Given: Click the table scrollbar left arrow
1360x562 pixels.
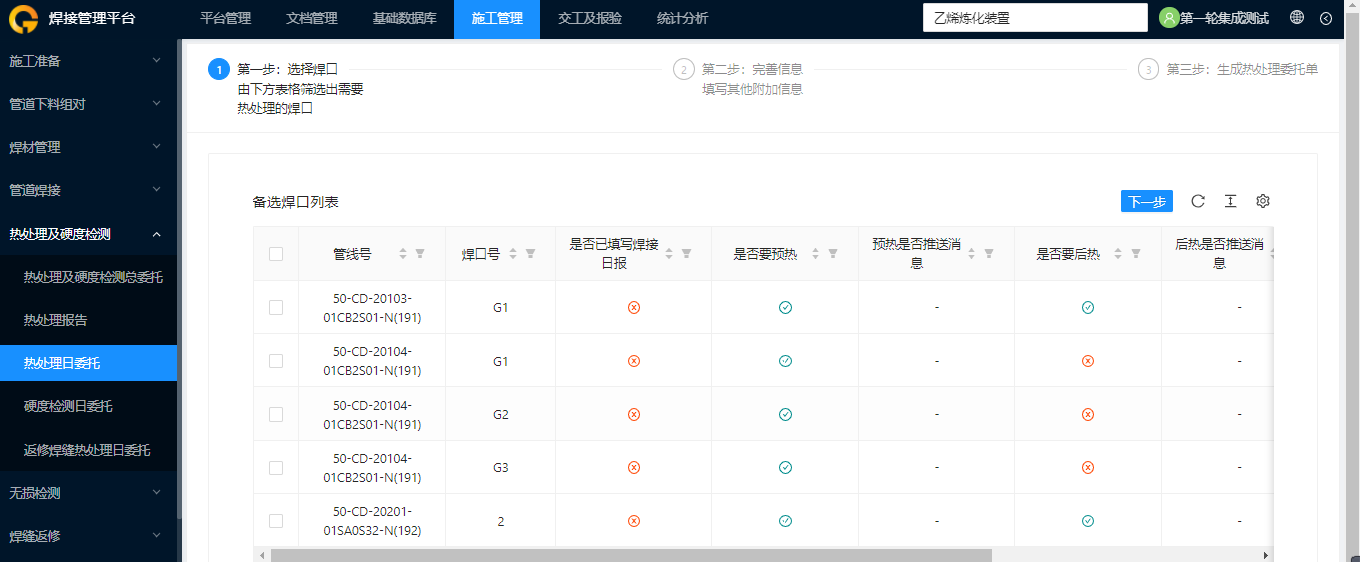Looking at the screenshot, I should pyautogui.click(x=261, y=555).
